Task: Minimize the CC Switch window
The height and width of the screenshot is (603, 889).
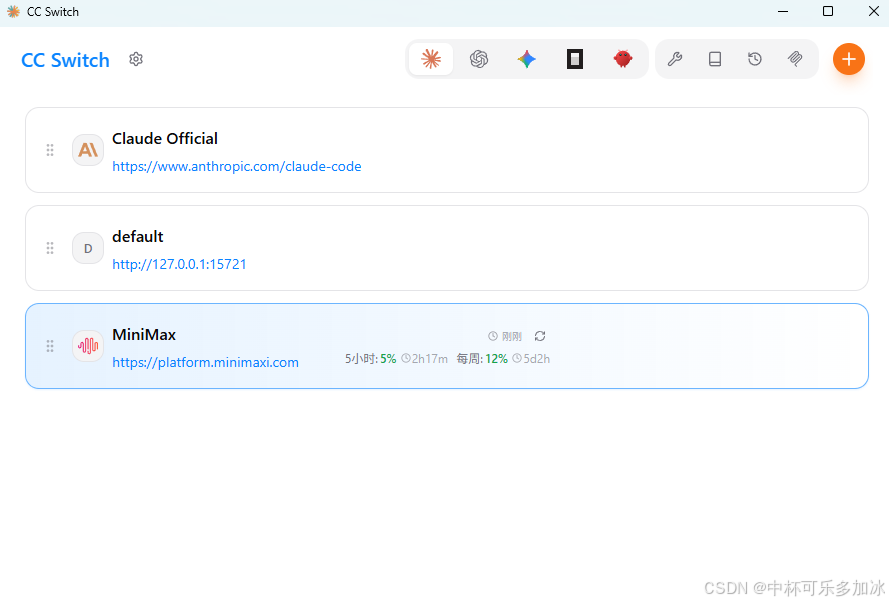Action: pyautogui.click(x=783, y=11)
